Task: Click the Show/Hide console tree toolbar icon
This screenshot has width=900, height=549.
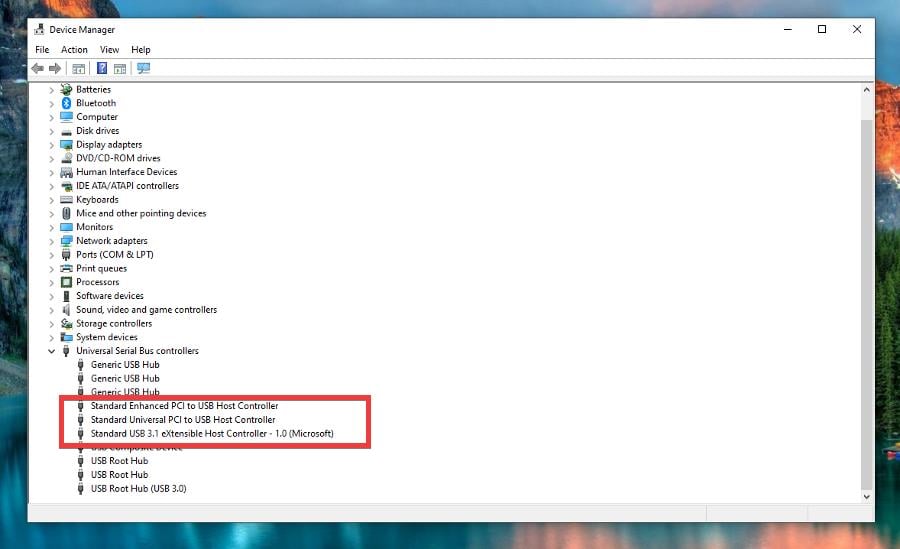Action: (79, 68)
